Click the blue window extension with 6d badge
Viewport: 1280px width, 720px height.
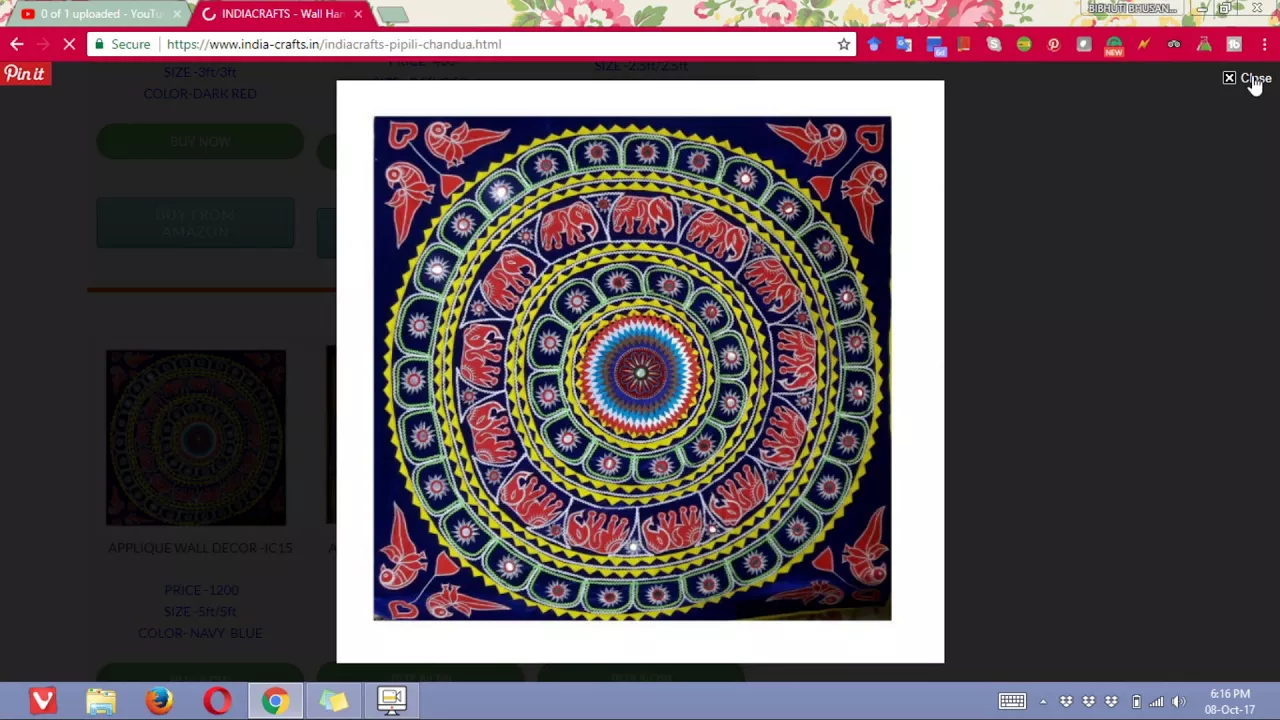click(x=935, y=45)
